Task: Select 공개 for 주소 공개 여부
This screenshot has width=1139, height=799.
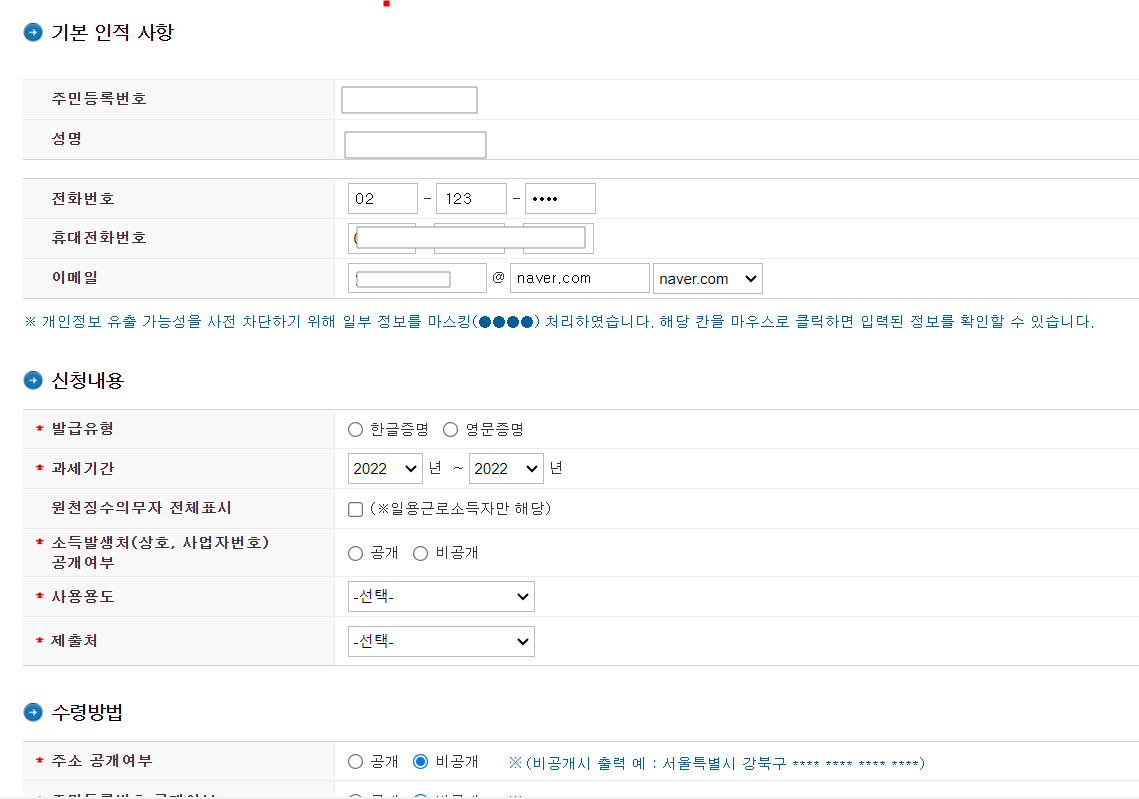Action: point(355,763)
